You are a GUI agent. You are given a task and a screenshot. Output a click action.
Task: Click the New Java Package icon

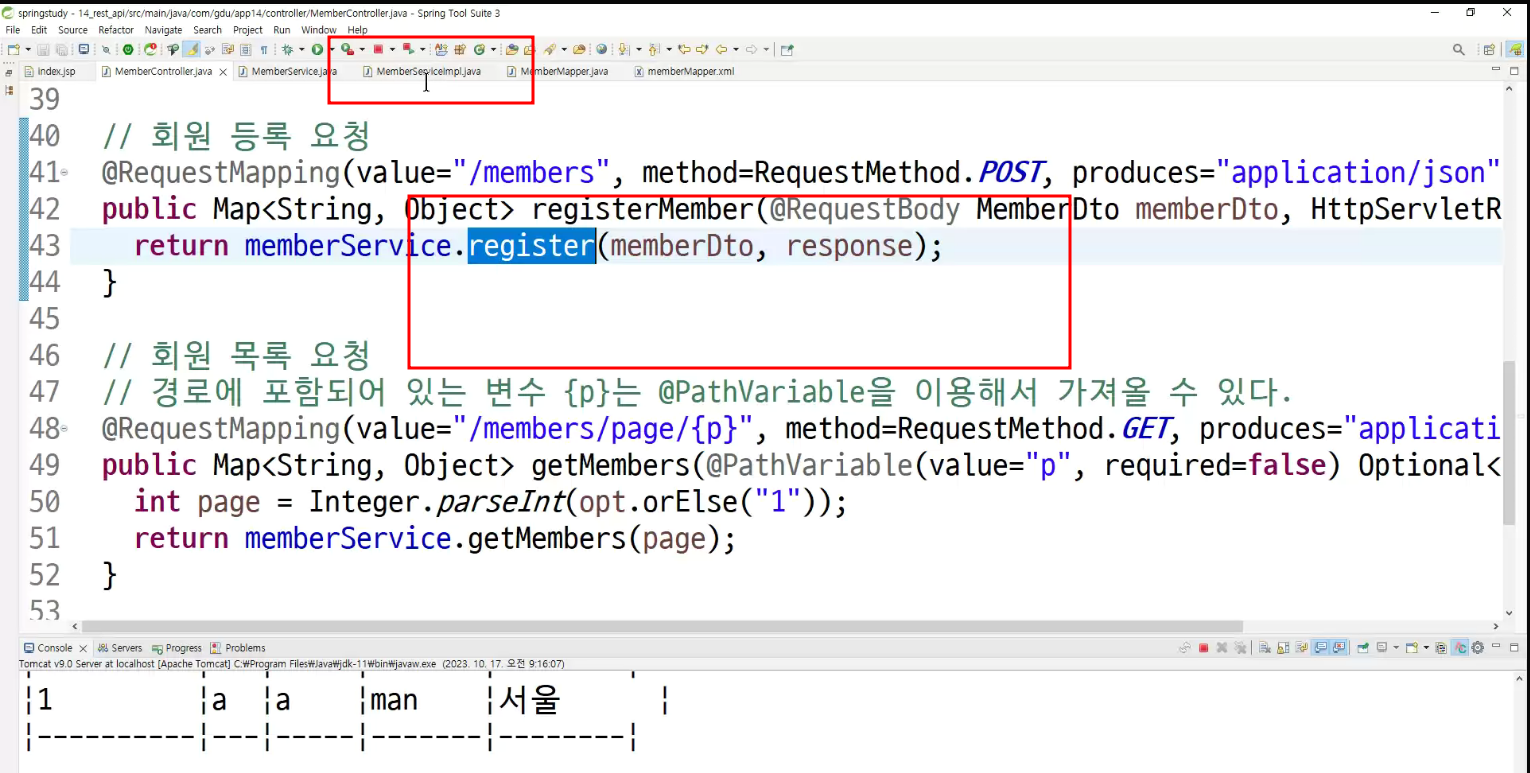[x=460, y=49]
